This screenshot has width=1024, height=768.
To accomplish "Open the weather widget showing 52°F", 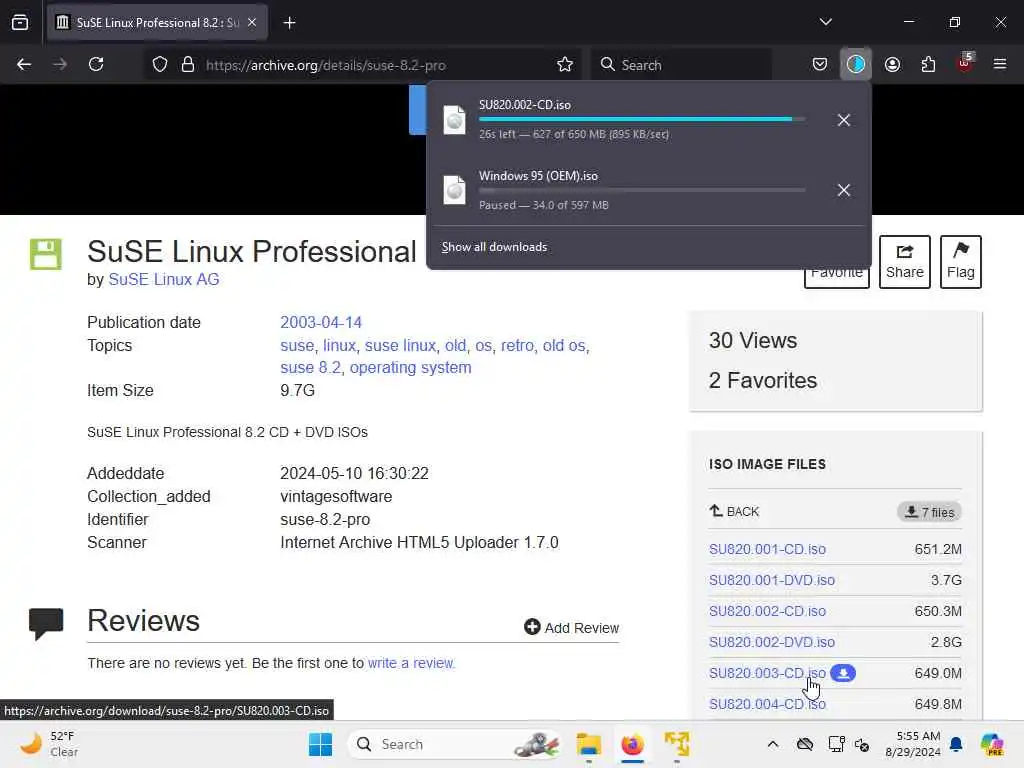I will click(49, 744).
